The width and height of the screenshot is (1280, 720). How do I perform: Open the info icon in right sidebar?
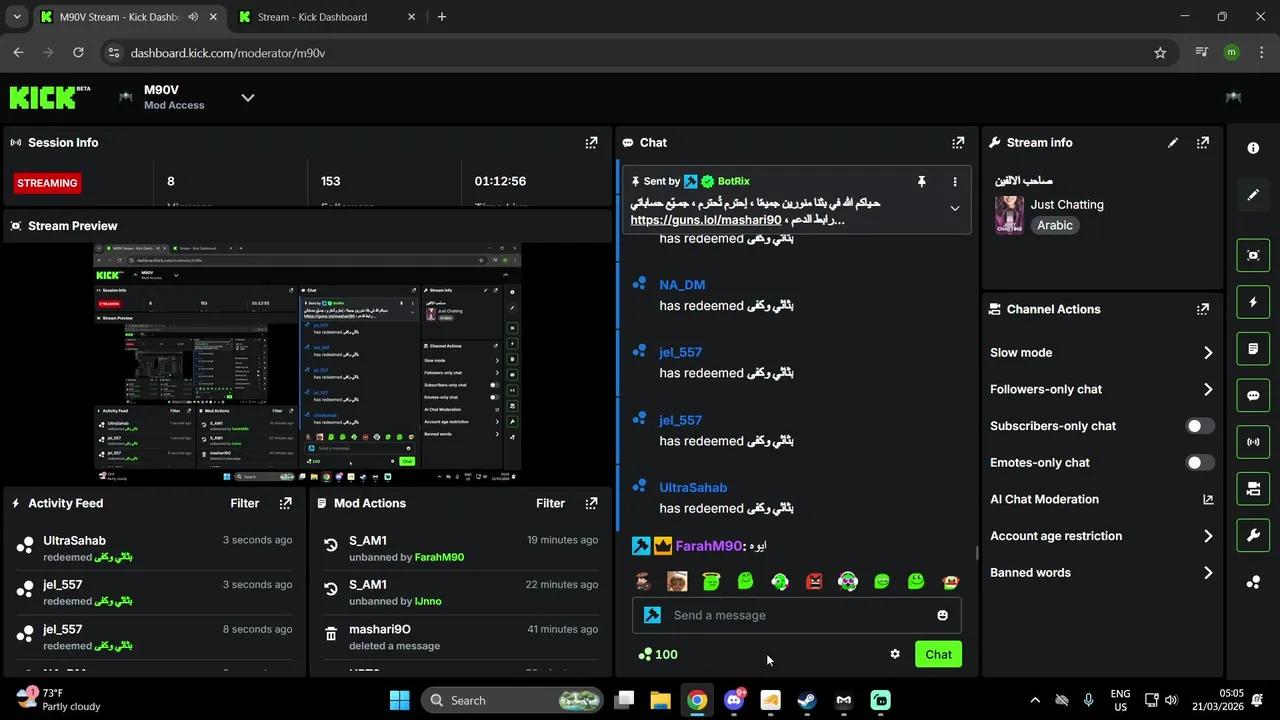click(1253, 148)
